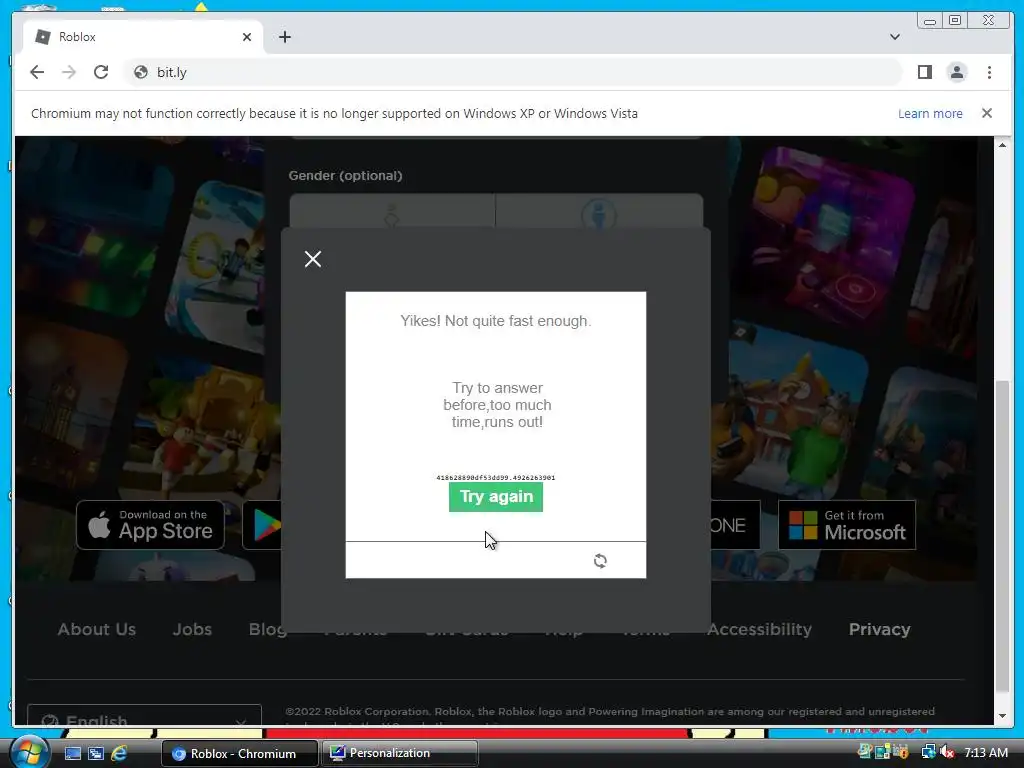
Task: Click the network tray icon
Action: point(928,752)
